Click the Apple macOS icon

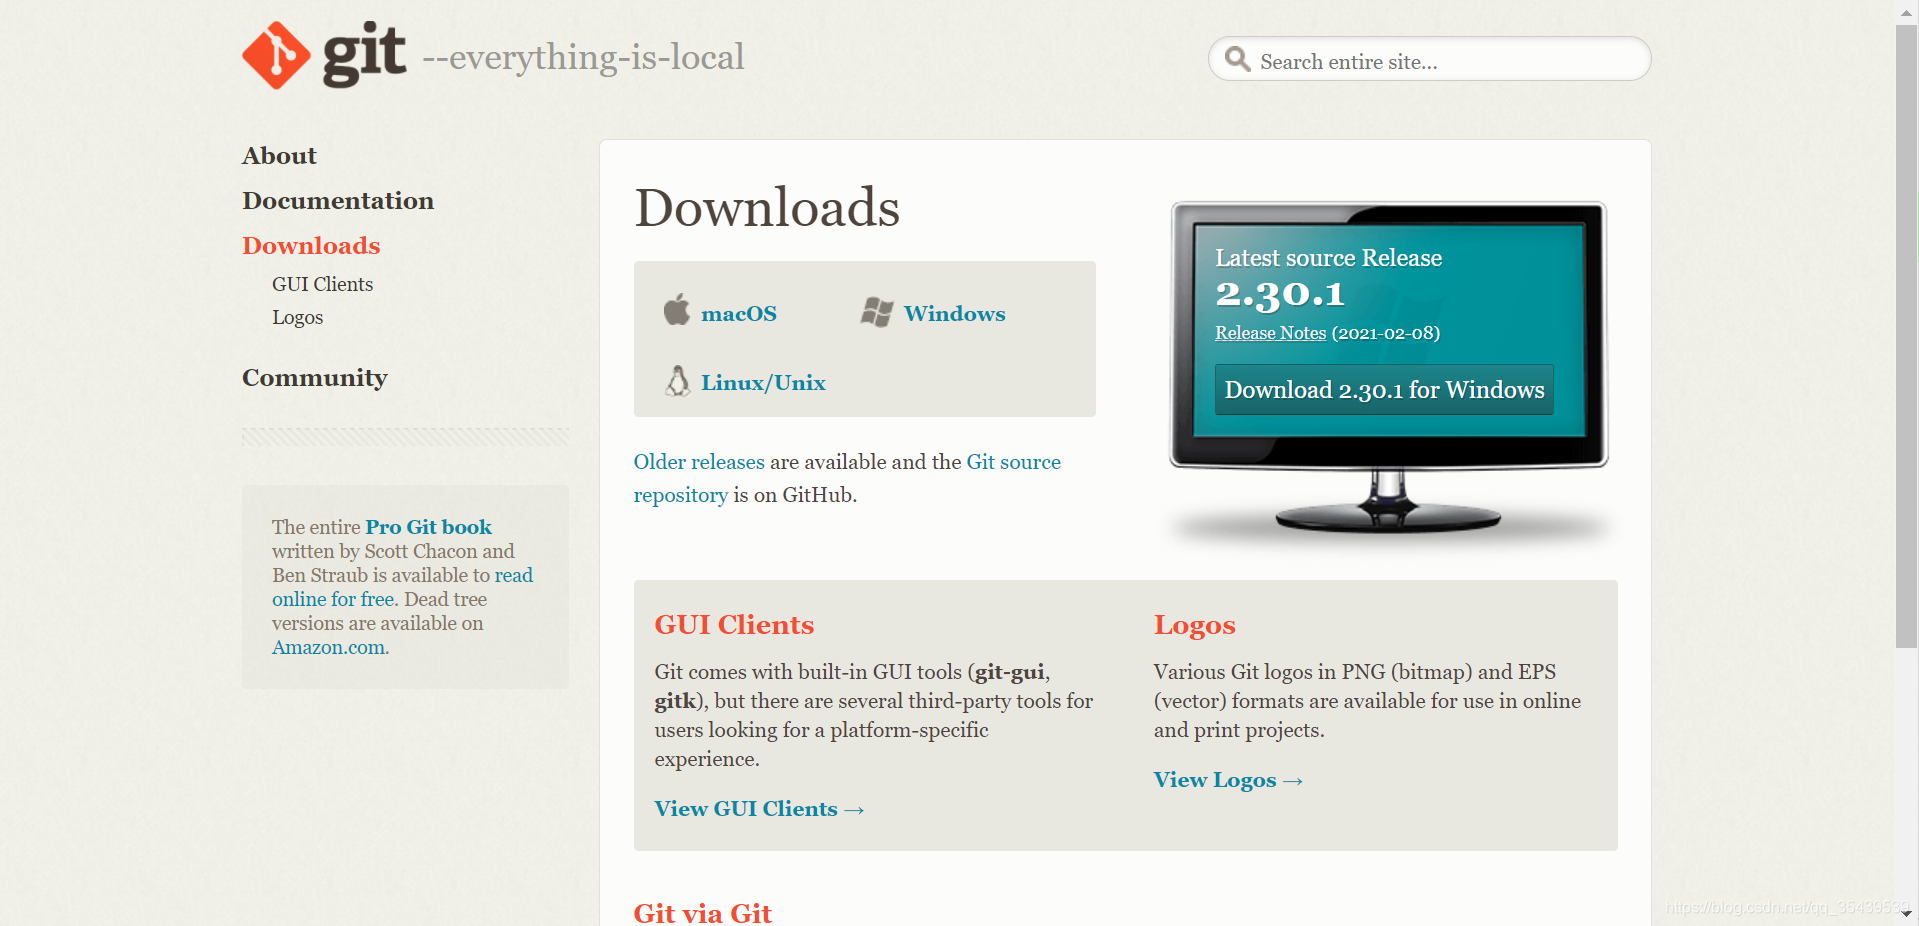(677, 310)
